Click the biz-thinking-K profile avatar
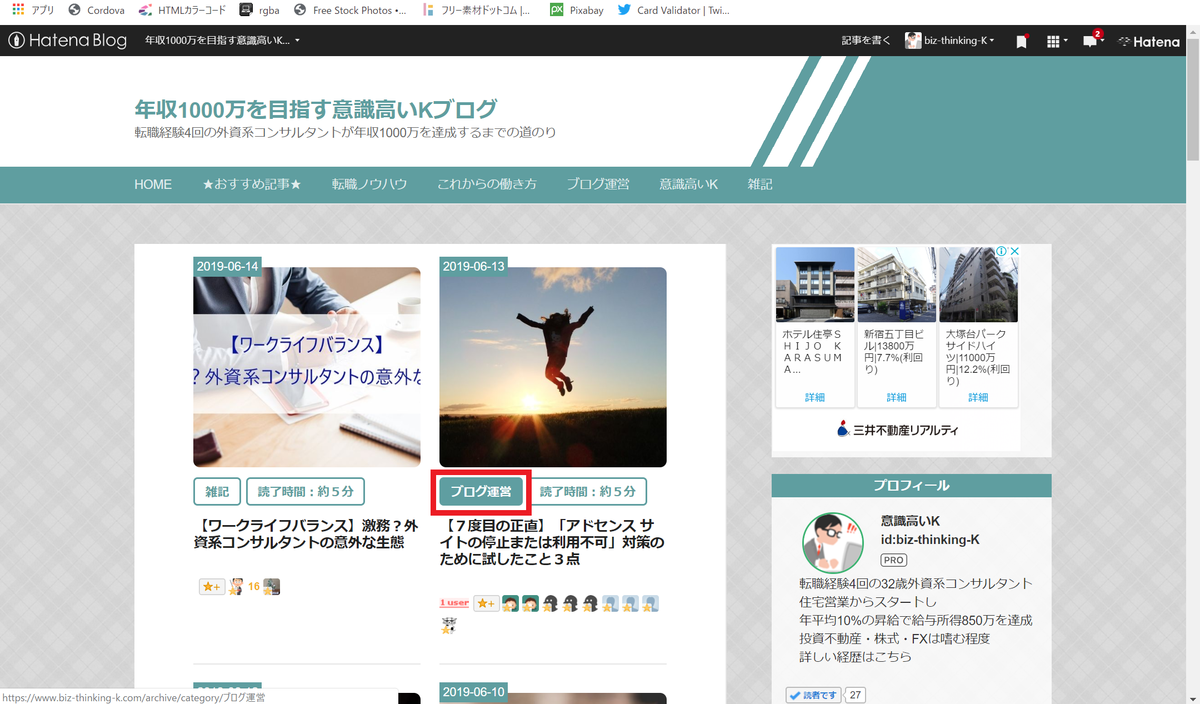The width and height of the screenshot is (1200, 704). point(912,41)
